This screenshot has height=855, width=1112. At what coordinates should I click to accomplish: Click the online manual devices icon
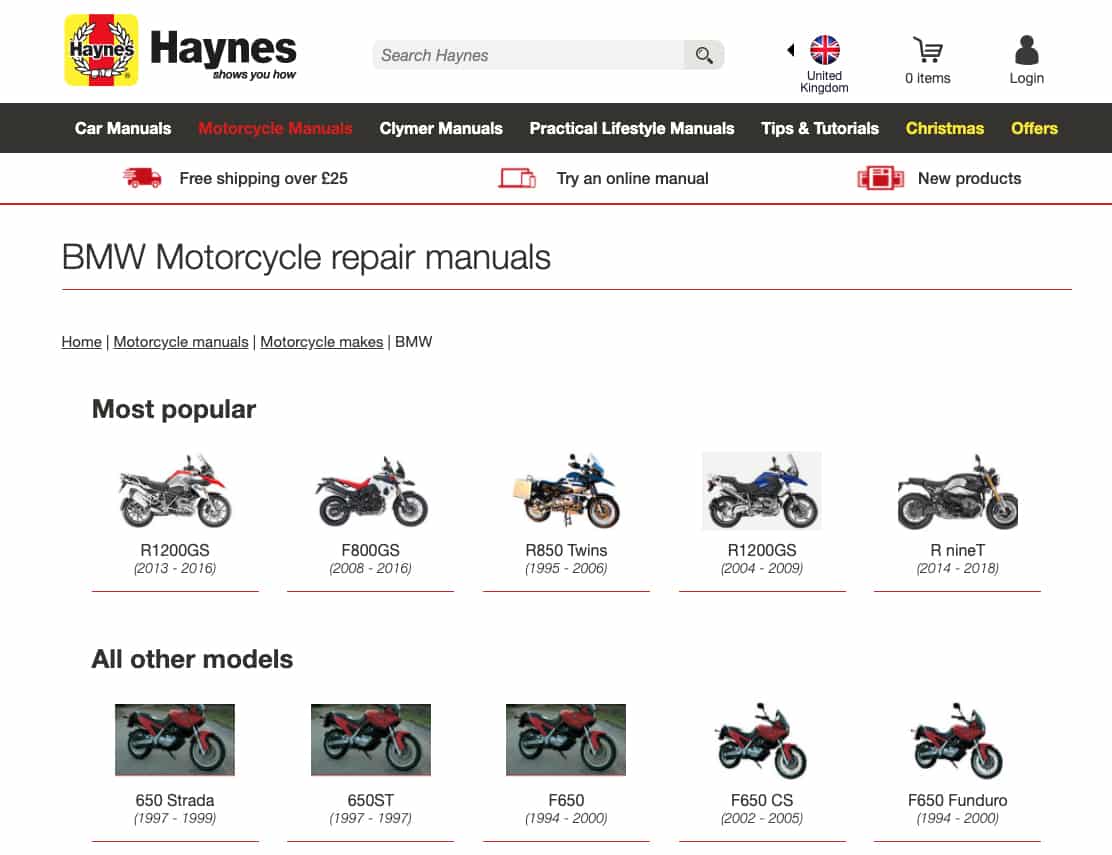tap(517, 178)
